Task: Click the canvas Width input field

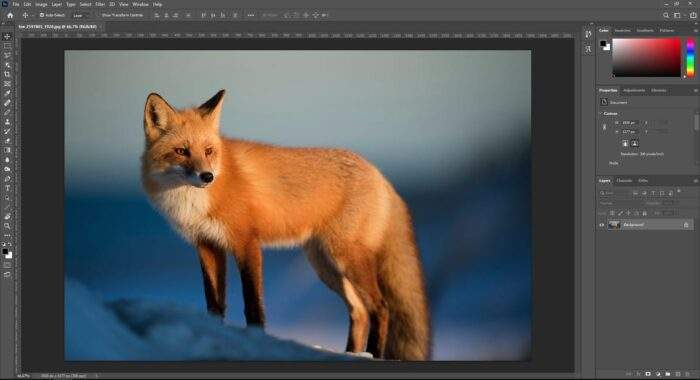Action: (x=630, y=122)
